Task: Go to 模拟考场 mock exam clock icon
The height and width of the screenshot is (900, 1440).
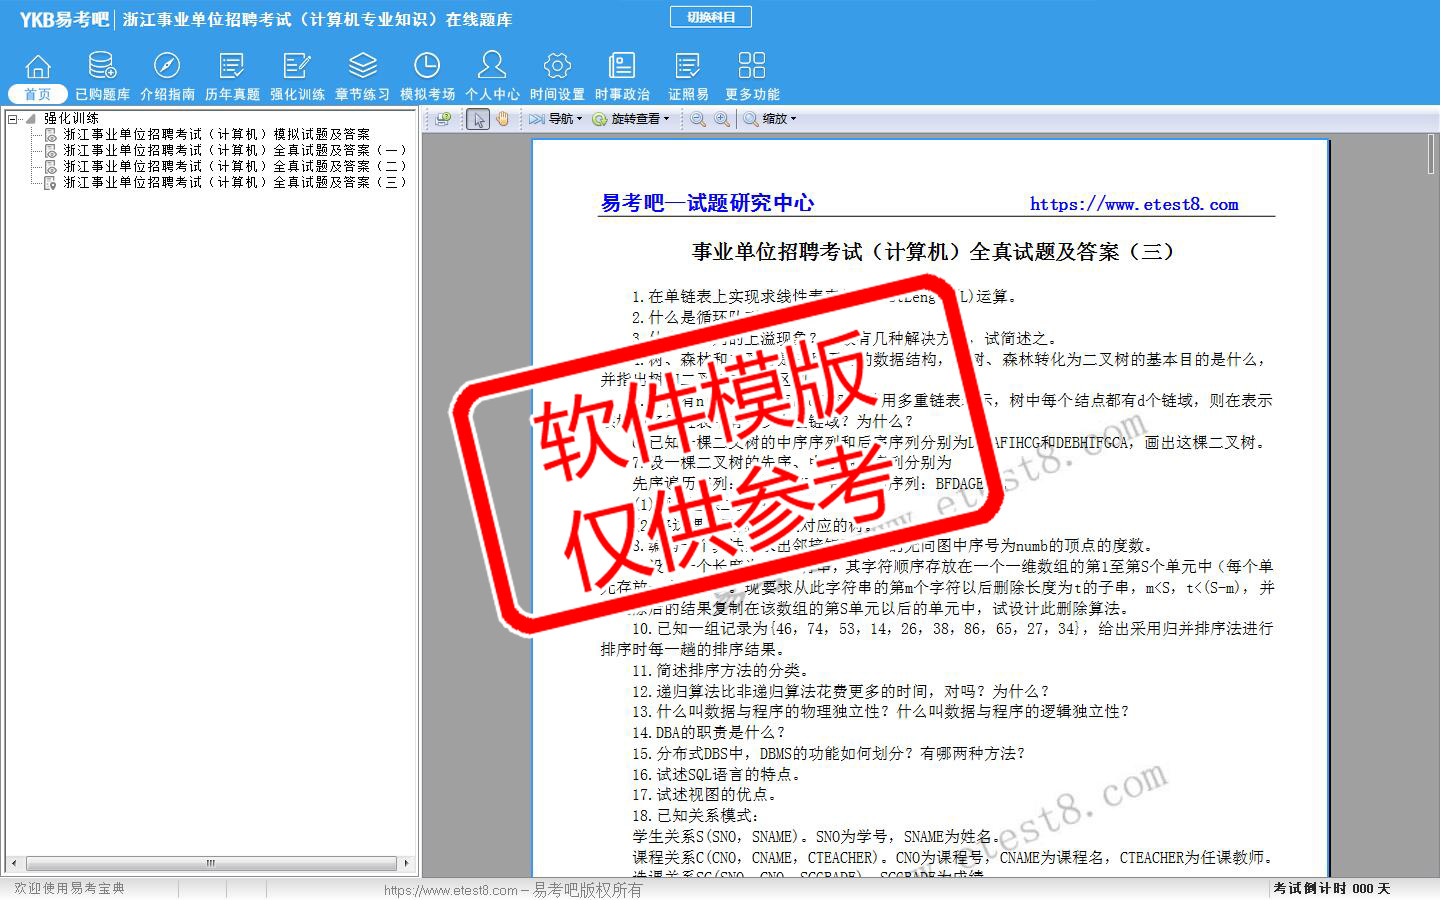Action: click(x=427, y=66)
